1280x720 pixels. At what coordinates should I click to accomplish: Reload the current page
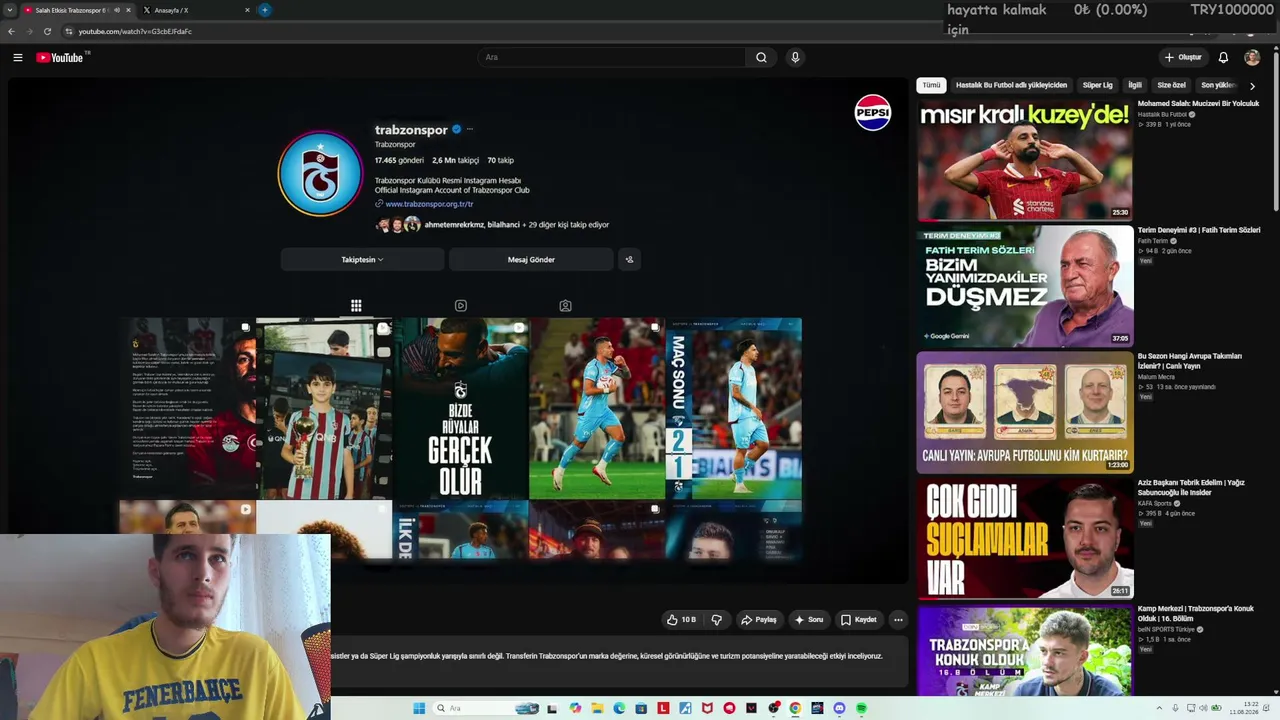coord(47,31)
